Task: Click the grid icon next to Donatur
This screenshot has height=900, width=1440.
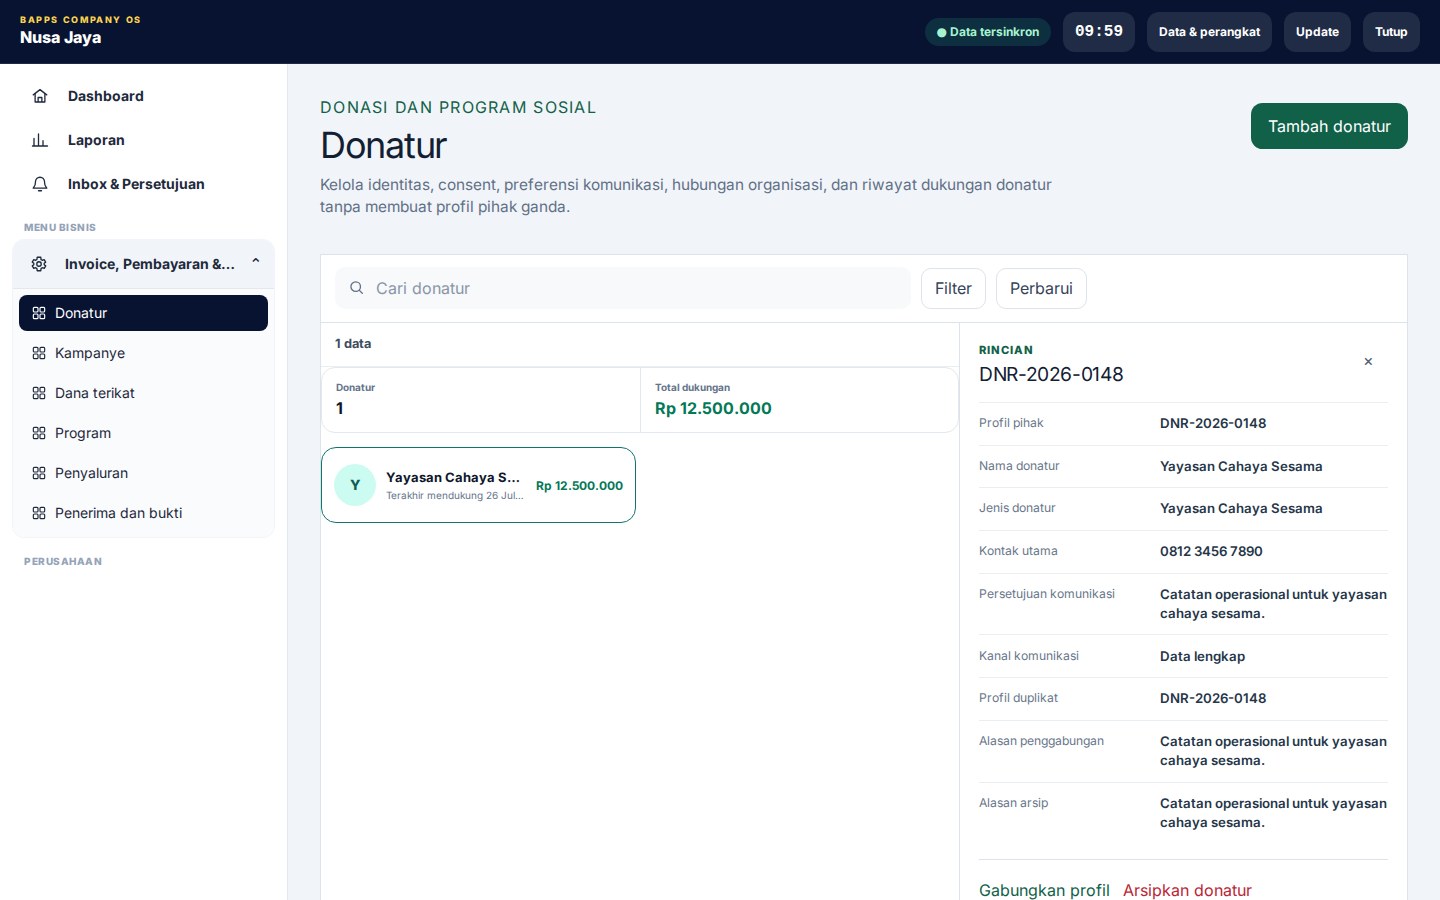Action: pyautogui.click(x=39, y=313)
